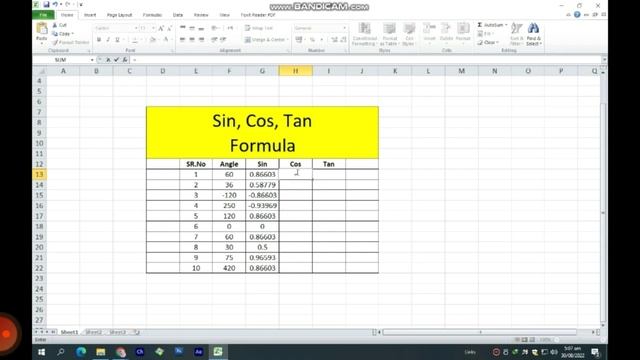Viewport: 640px width, 360px height.
Task: Cancel the formula entry with X
Action: (x=108, y=60)
